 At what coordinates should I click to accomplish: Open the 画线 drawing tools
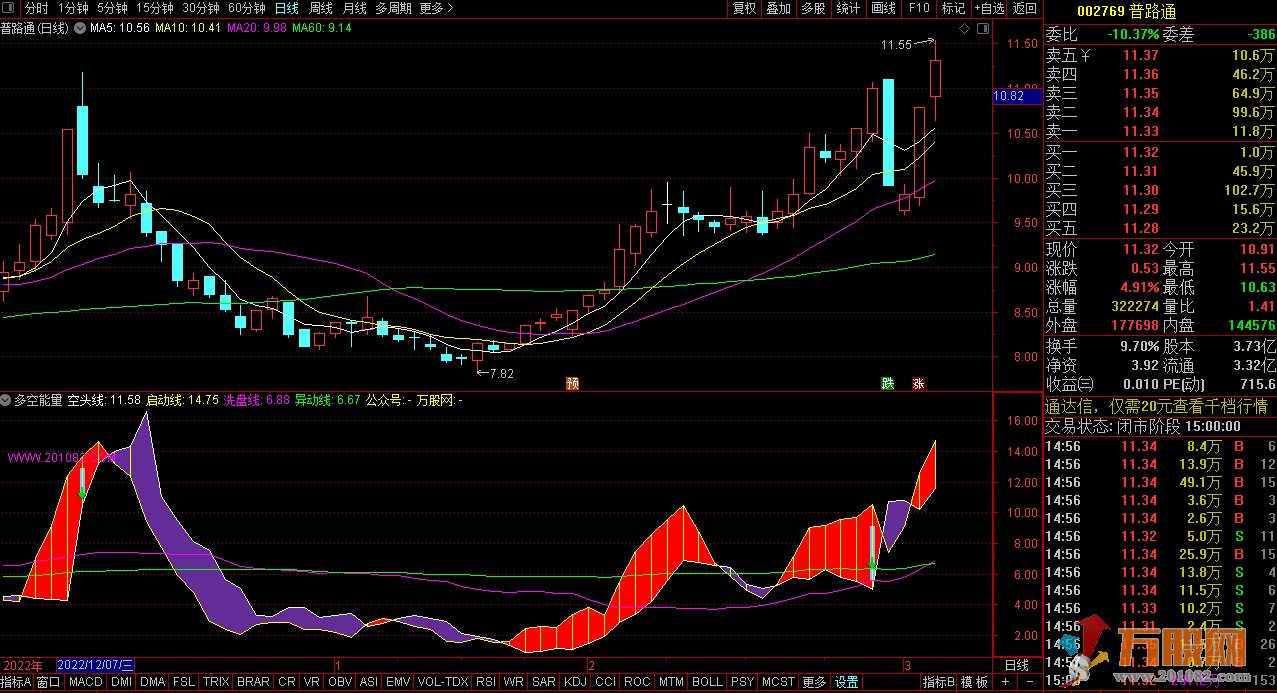click(x=884, y=8)
